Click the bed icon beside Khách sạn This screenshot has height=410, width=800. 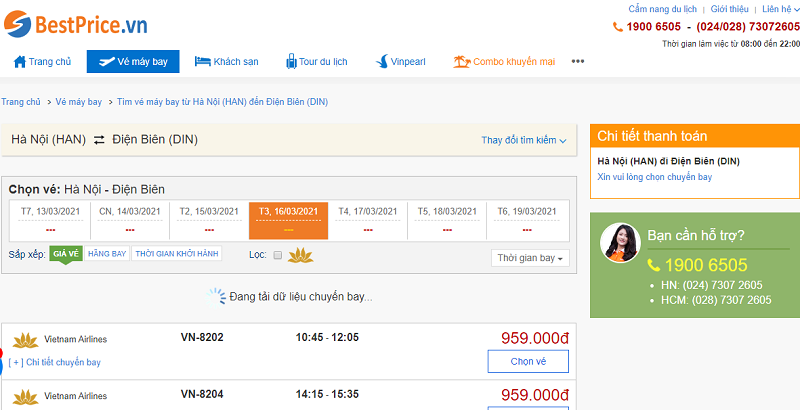203,62
